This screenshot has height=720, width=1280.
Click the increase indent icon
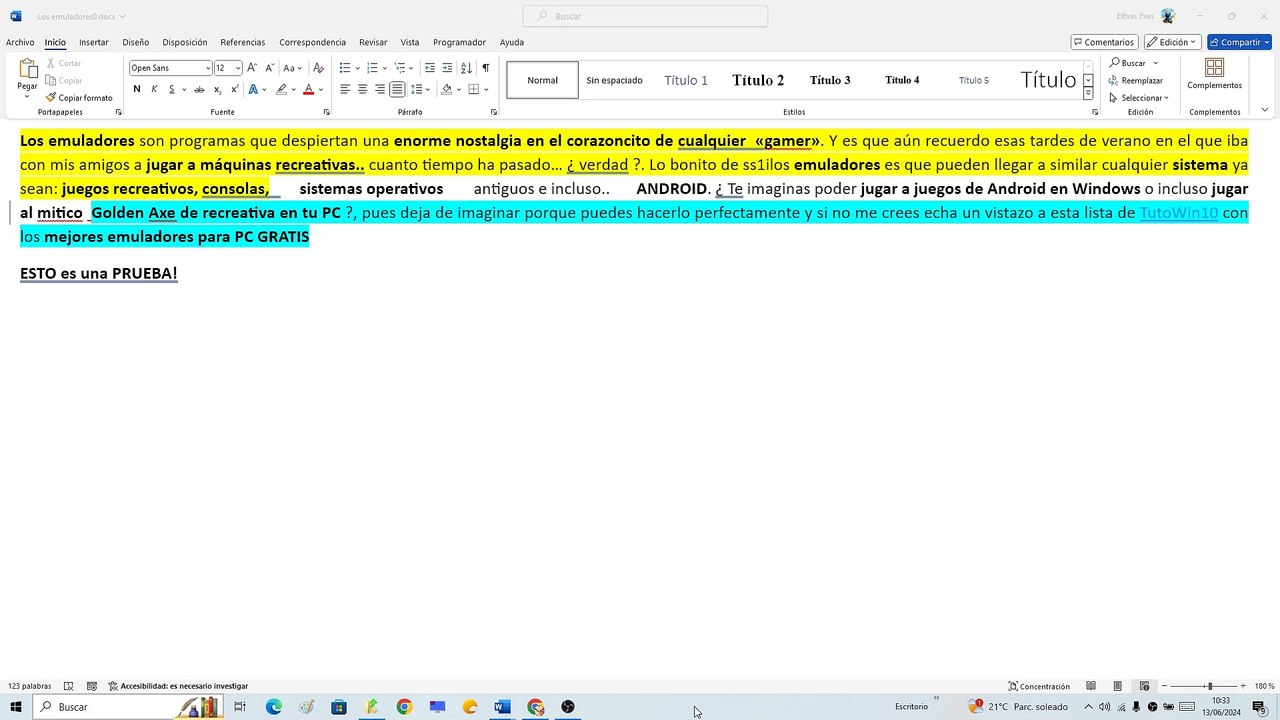(446, 68)
